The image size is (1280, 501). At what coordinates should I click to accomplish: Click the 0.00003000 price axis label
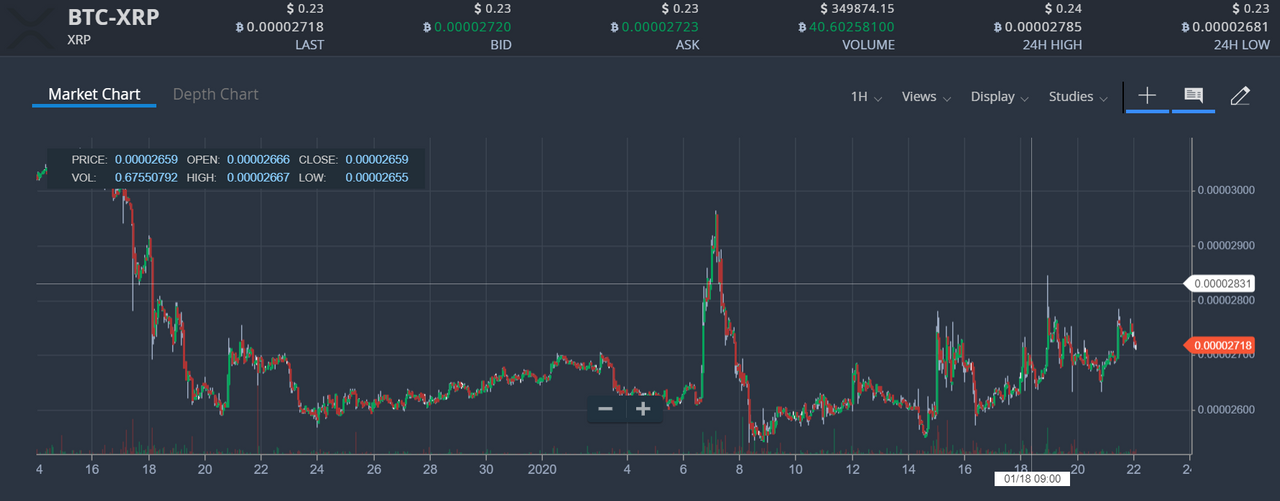[x=1226, y=190]
